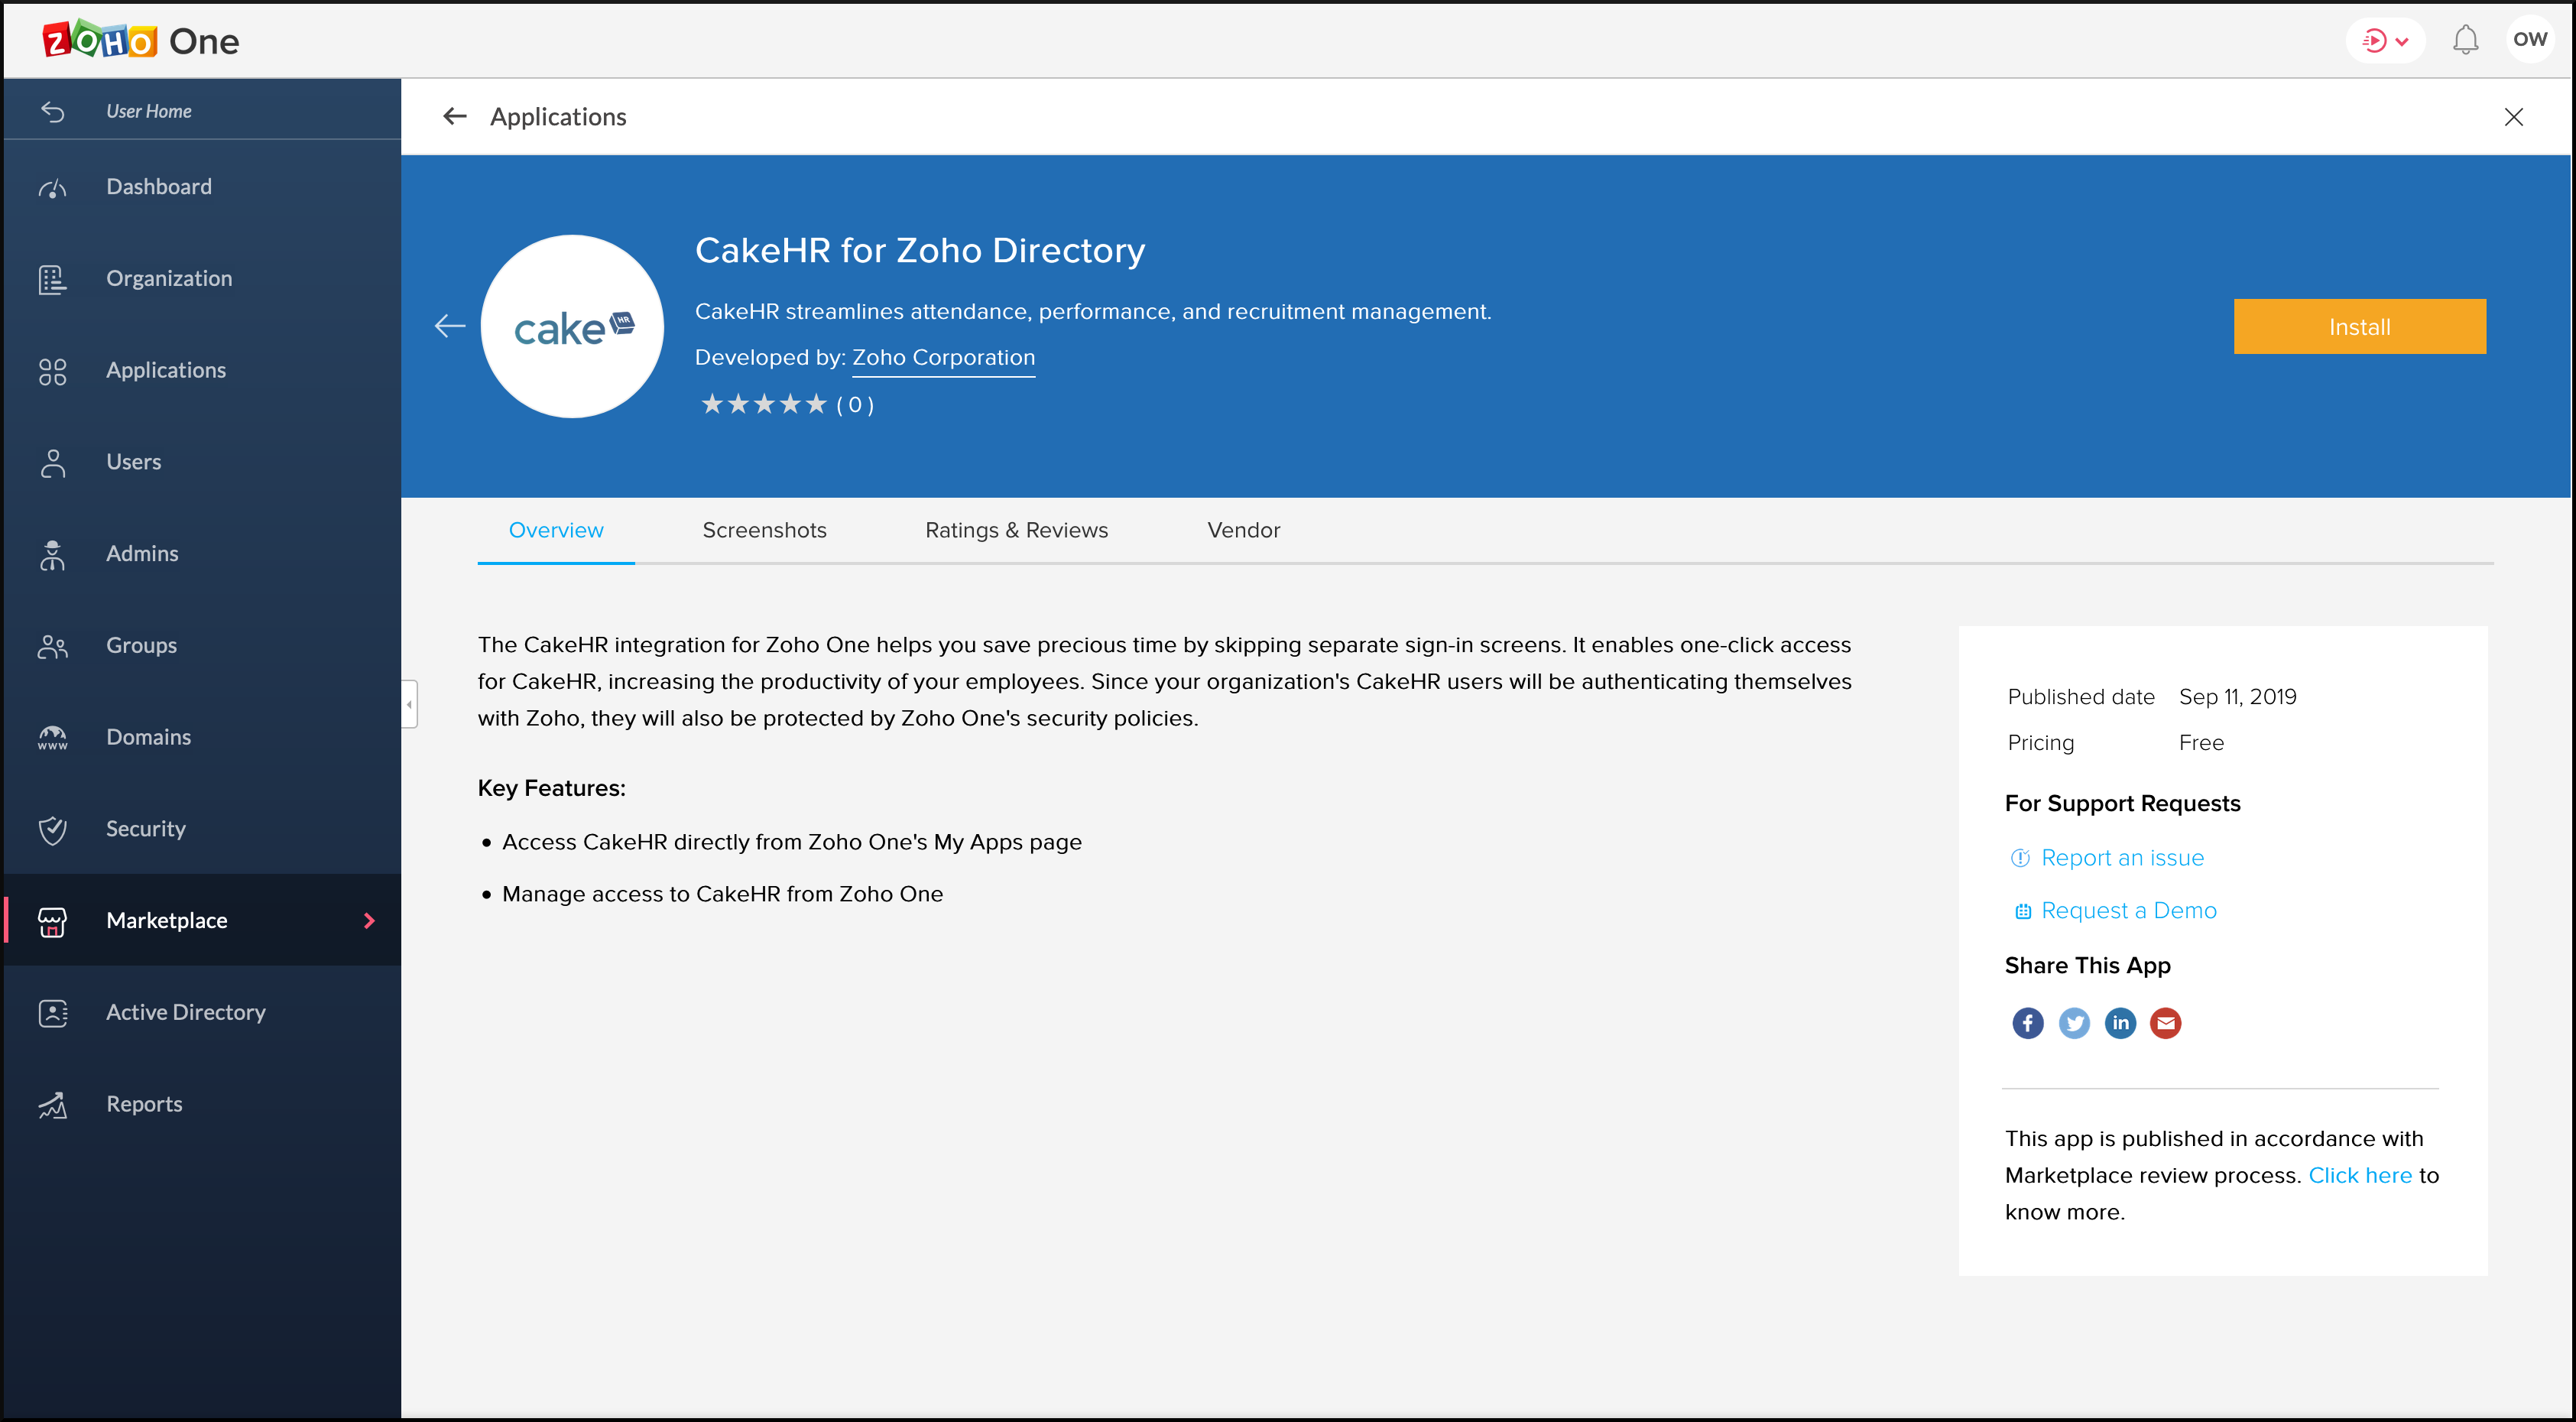Select the Active Directory icon
This screenshot has height=1422, width=2576.
pyautogui.click(x=52, y=1012)
